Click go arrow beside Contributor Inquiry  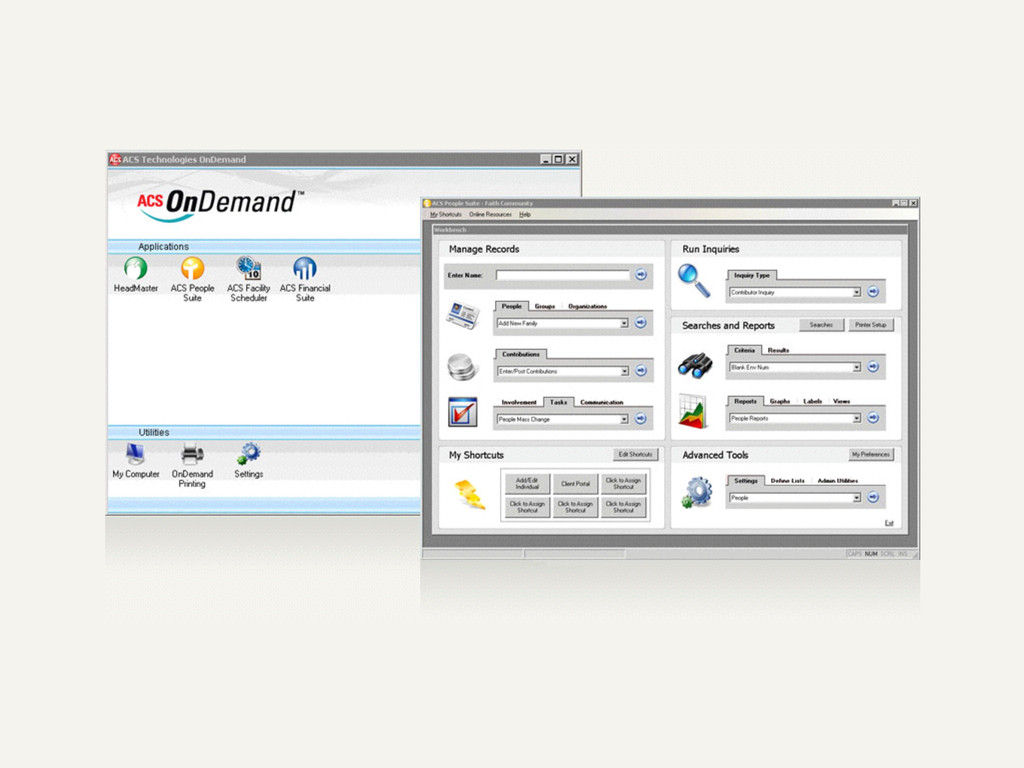coord(873,292)
